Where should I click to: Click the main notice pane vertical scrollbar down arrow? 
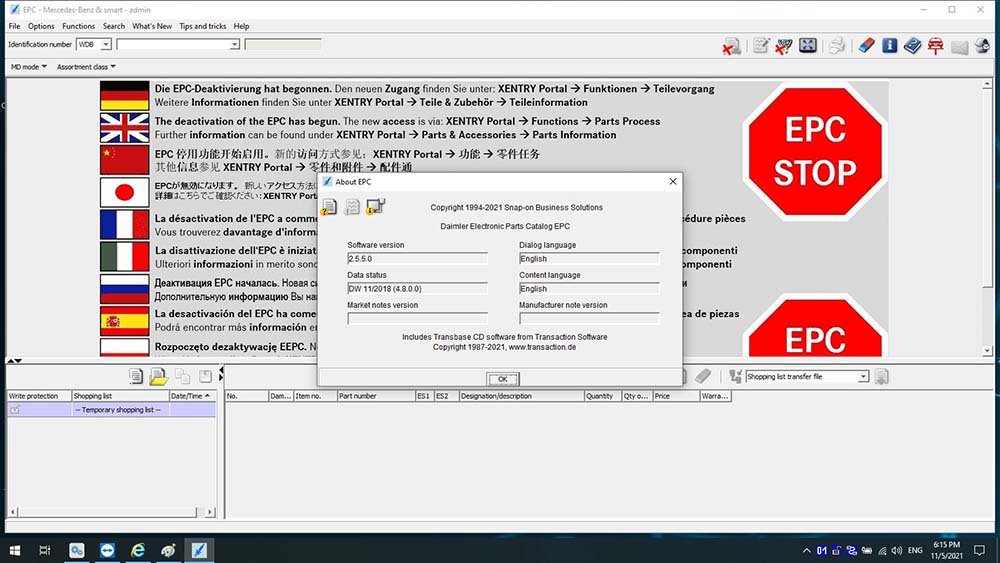(987, 351)
